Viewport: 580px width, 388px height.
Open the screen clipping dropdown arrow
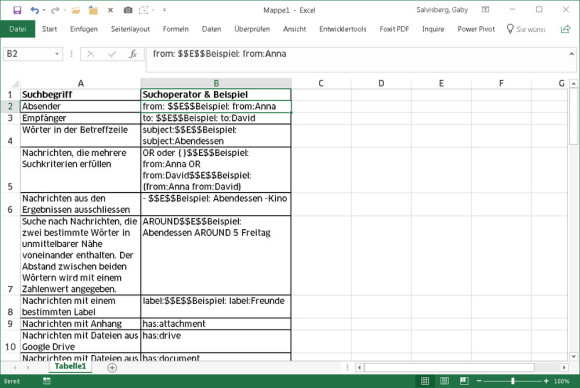click(153, 10)
